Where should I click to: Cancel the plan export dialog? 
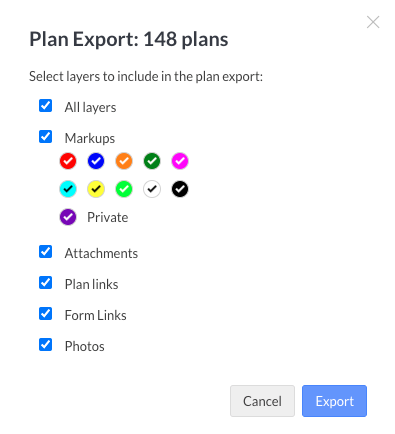[262, 401]
